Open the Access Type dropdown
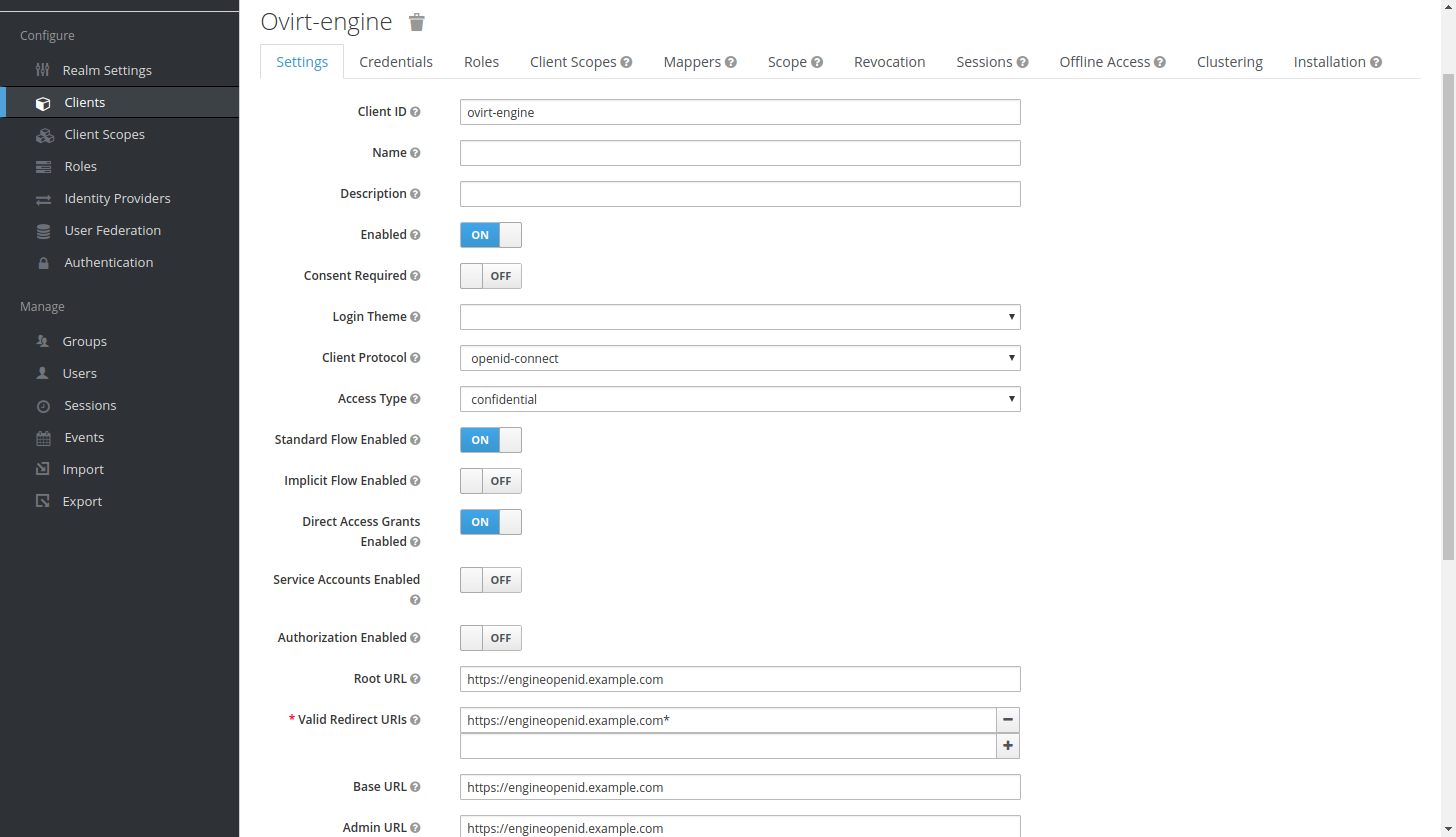The image size is (1456, 837). [739, 399]
